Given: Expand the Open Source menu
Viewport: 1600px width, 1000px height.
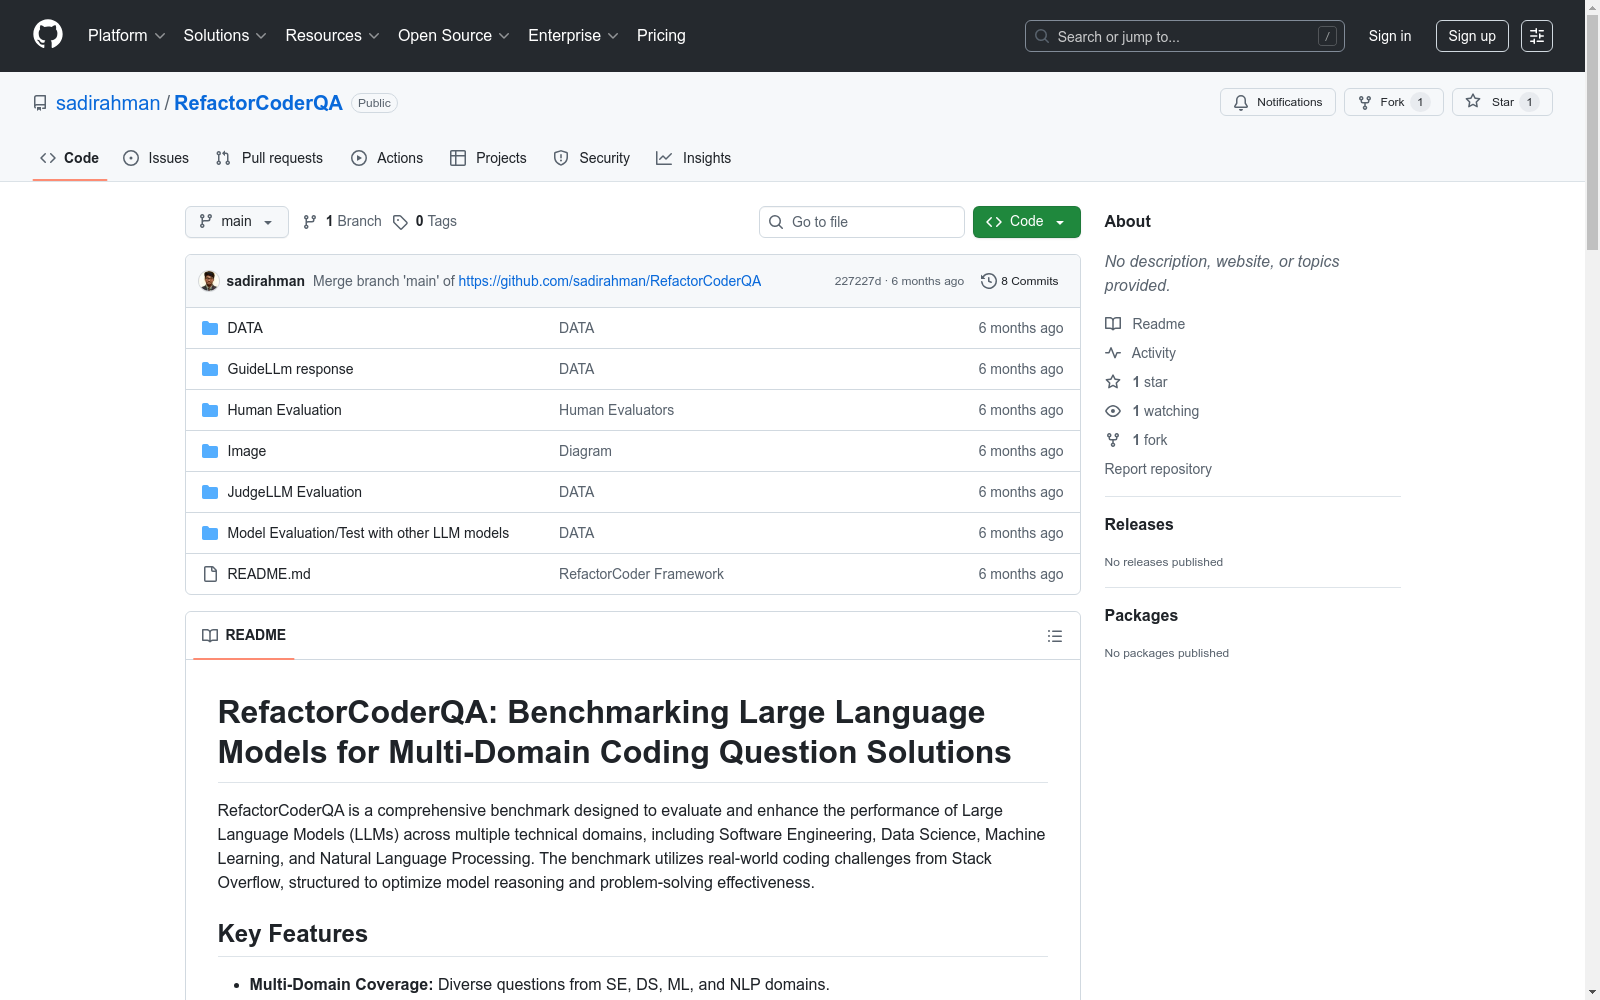Looking at the screenshot, I should pyautogui.click(x=454, y=36).
